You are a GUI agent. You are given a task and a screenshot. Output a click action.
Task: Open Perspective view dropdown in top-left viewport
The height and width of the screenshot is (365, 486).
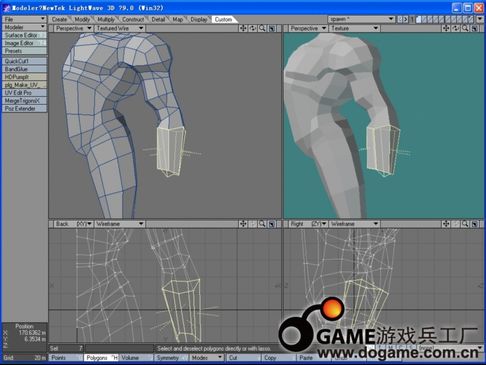[x=73, y=28]
